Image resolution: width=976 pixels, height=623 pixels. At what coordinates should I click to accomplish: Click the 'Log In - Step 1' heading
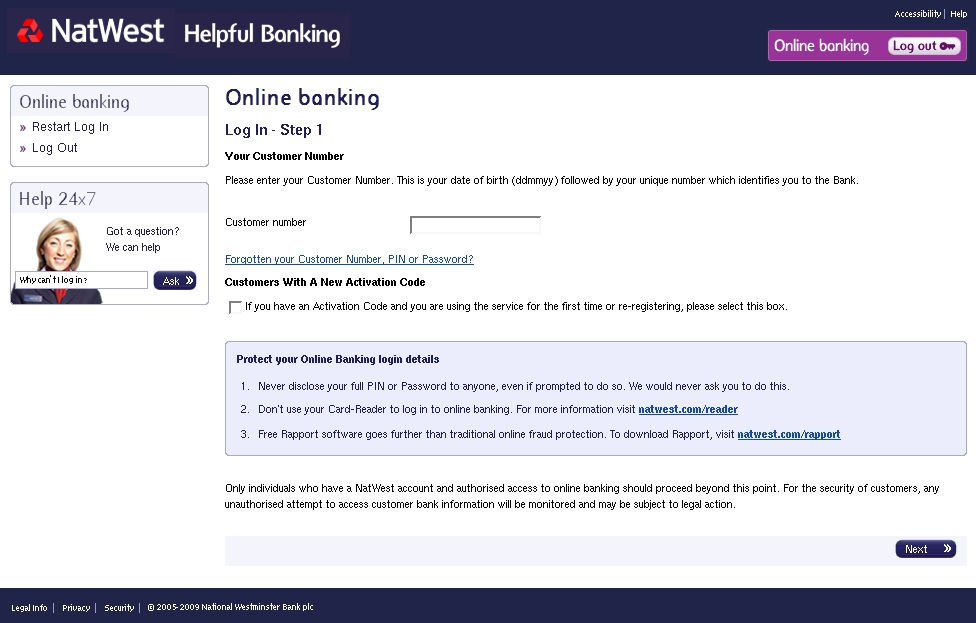274,130
